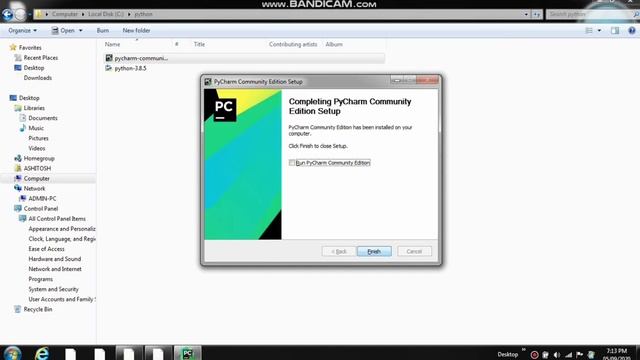Open Downloads in Favorites

click(x=38, y=78)
